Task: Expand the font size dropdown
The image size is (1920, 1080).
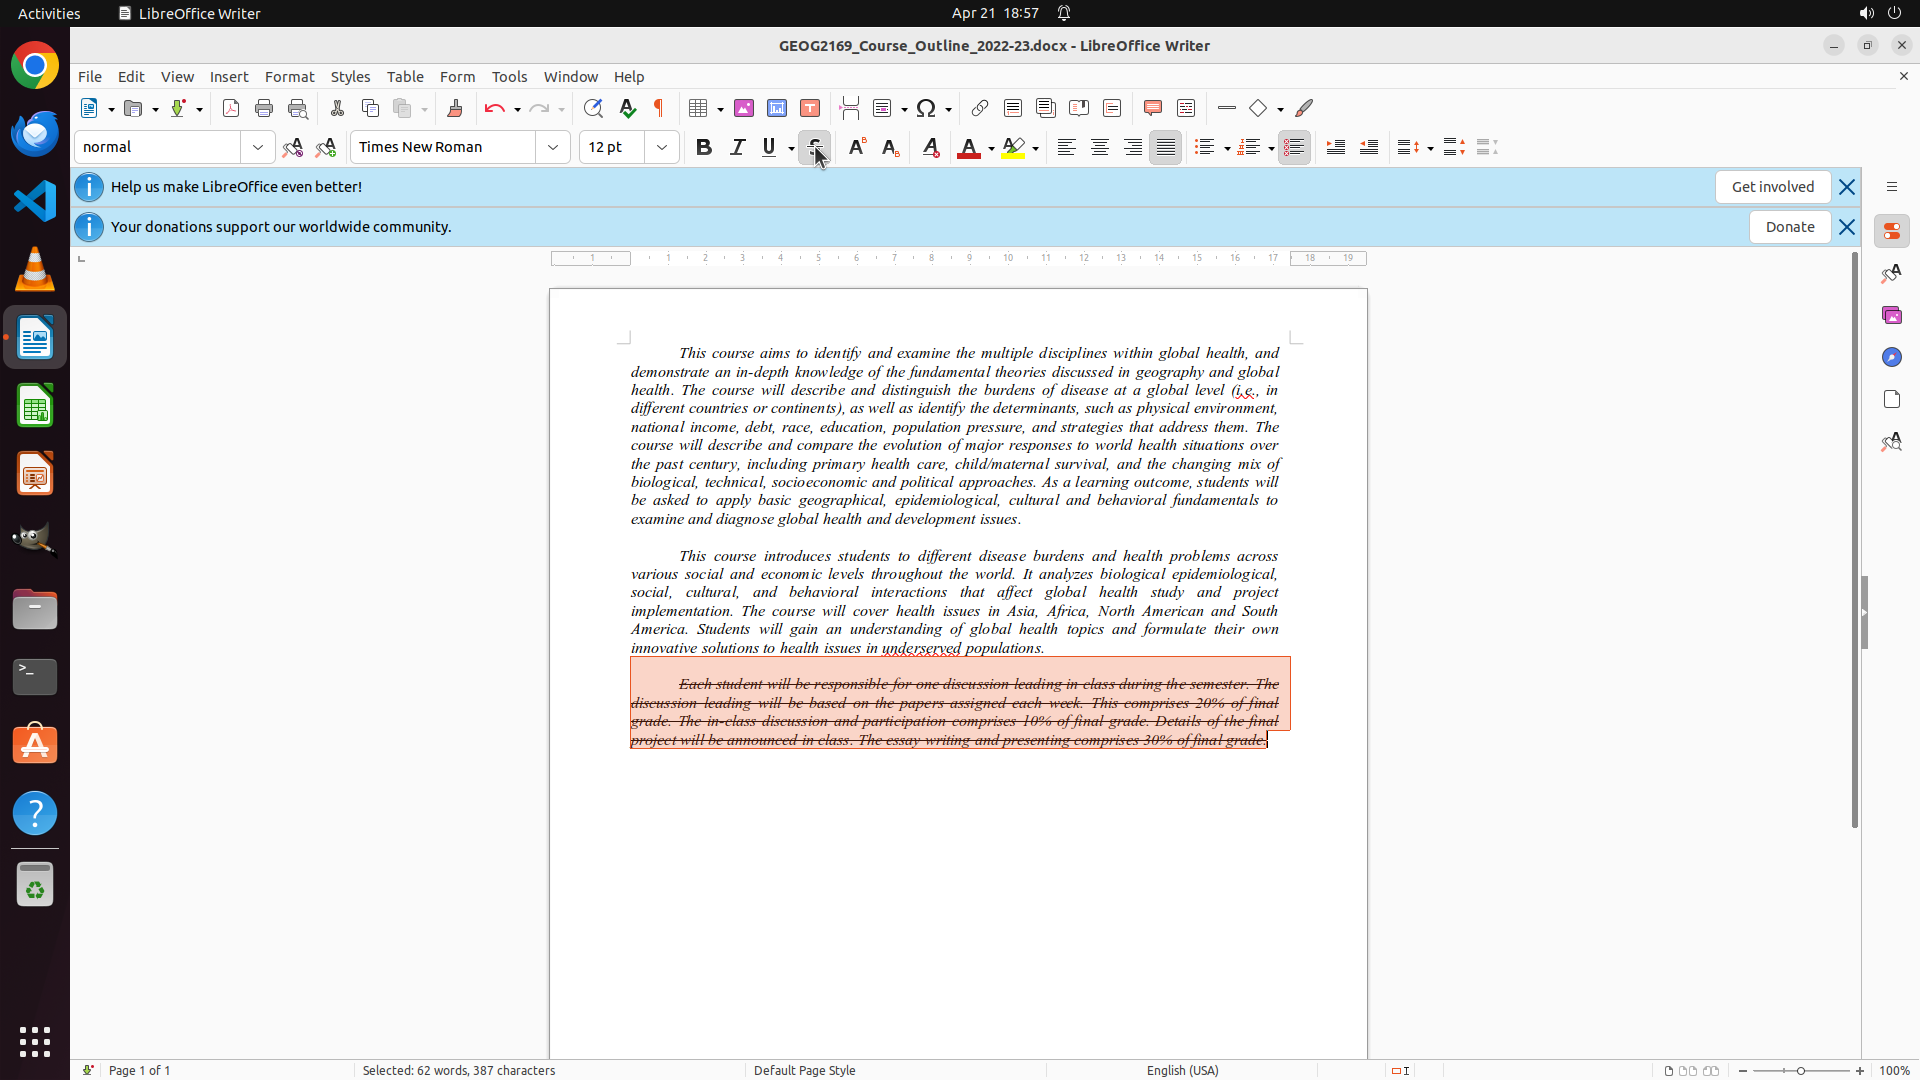Action: pyautogui.click(x=662, y=147)
